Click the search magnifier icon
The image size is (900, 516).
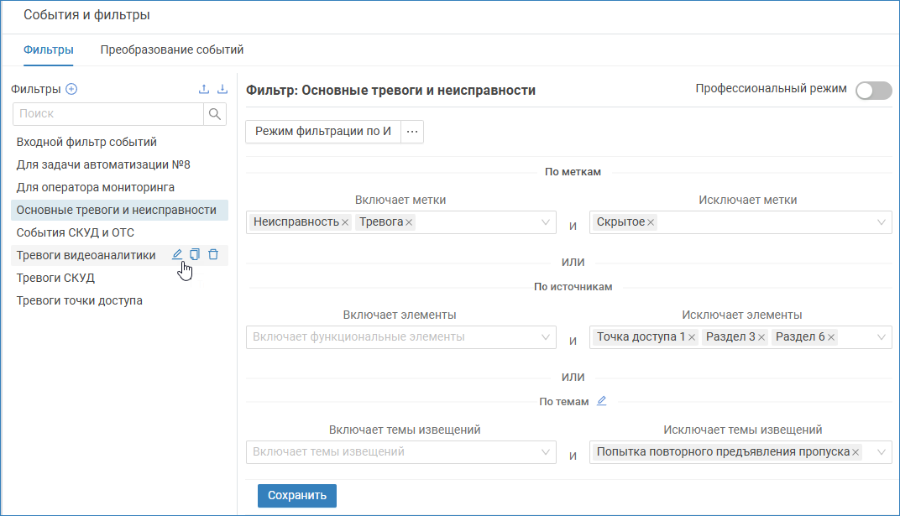[x=215, y=114]
